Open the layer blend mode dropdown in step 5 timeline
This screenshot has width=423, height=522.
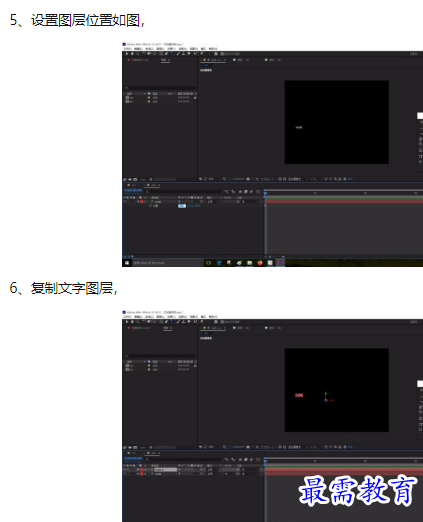click(x=212, y=202)
